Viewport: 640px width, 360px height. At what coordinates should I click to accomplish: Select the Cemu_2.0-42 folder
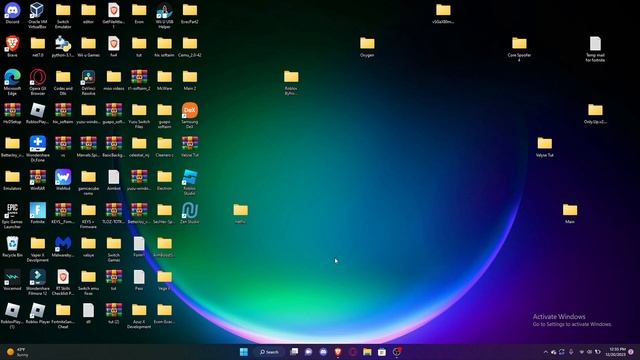[x=190, y=47]
